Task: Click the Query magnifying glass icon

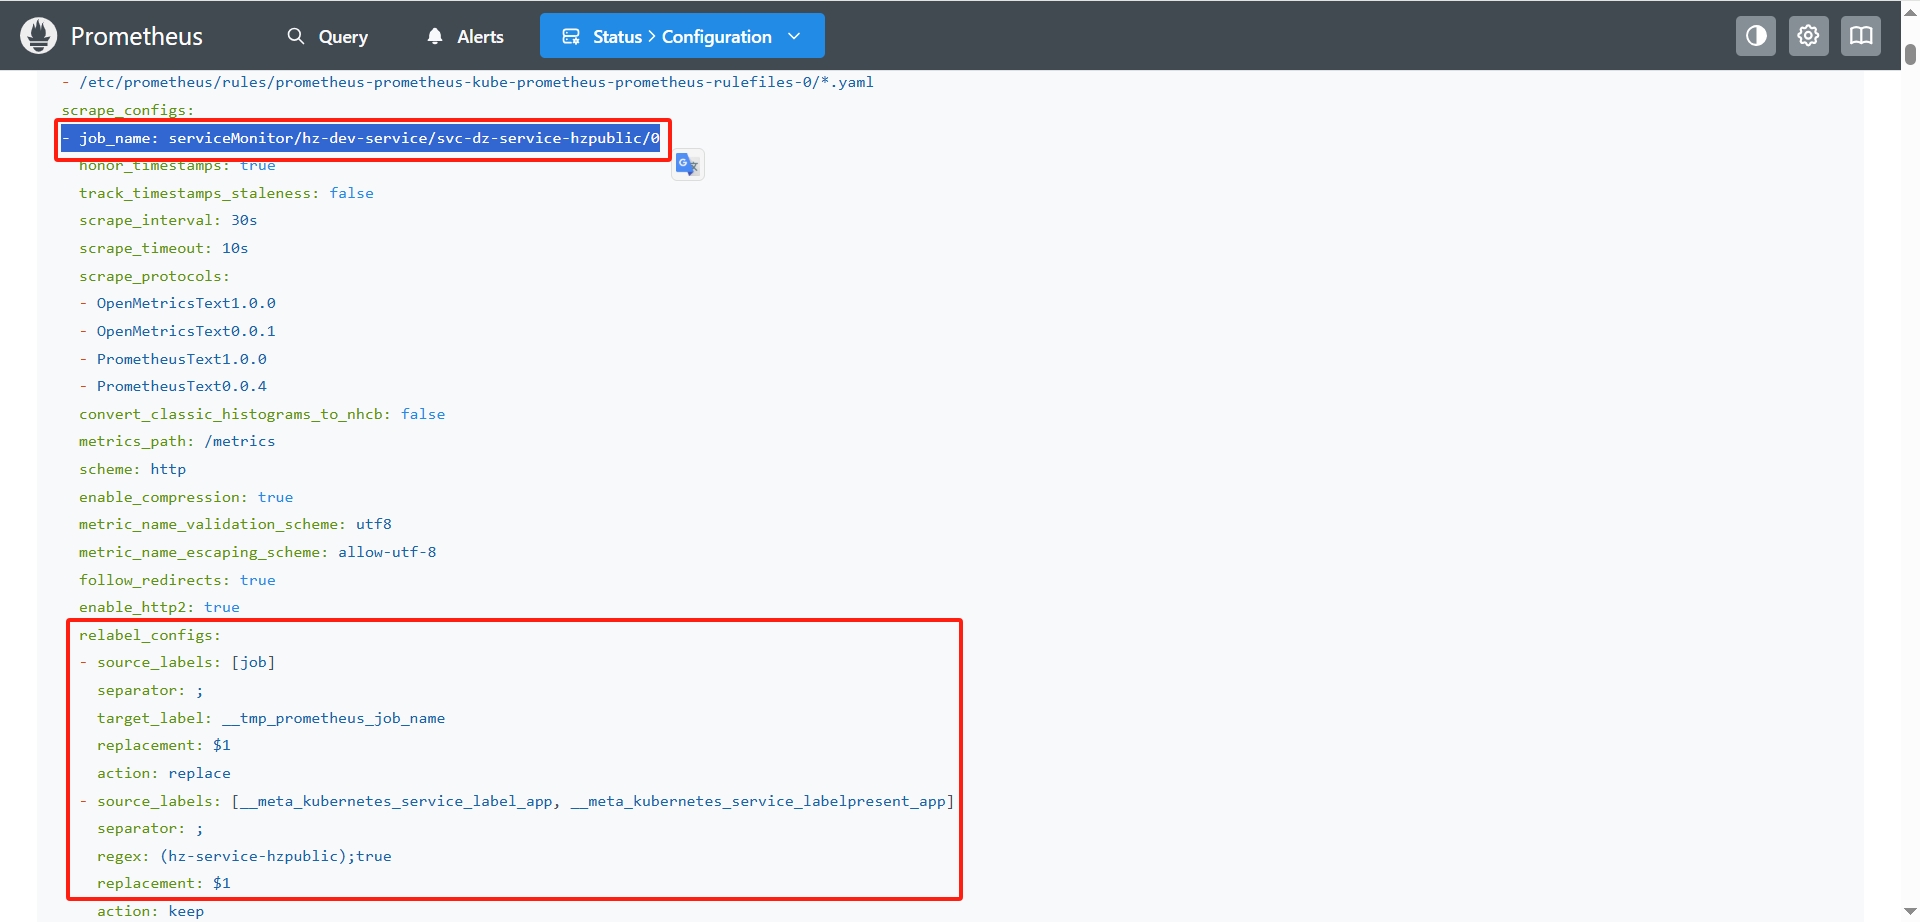Action: [x=295, y=36]
